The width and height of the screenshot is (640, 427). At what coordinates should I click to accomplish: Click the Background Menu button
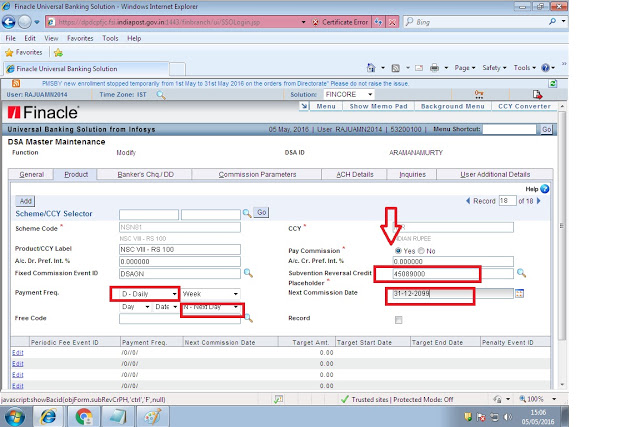point(453,106)
